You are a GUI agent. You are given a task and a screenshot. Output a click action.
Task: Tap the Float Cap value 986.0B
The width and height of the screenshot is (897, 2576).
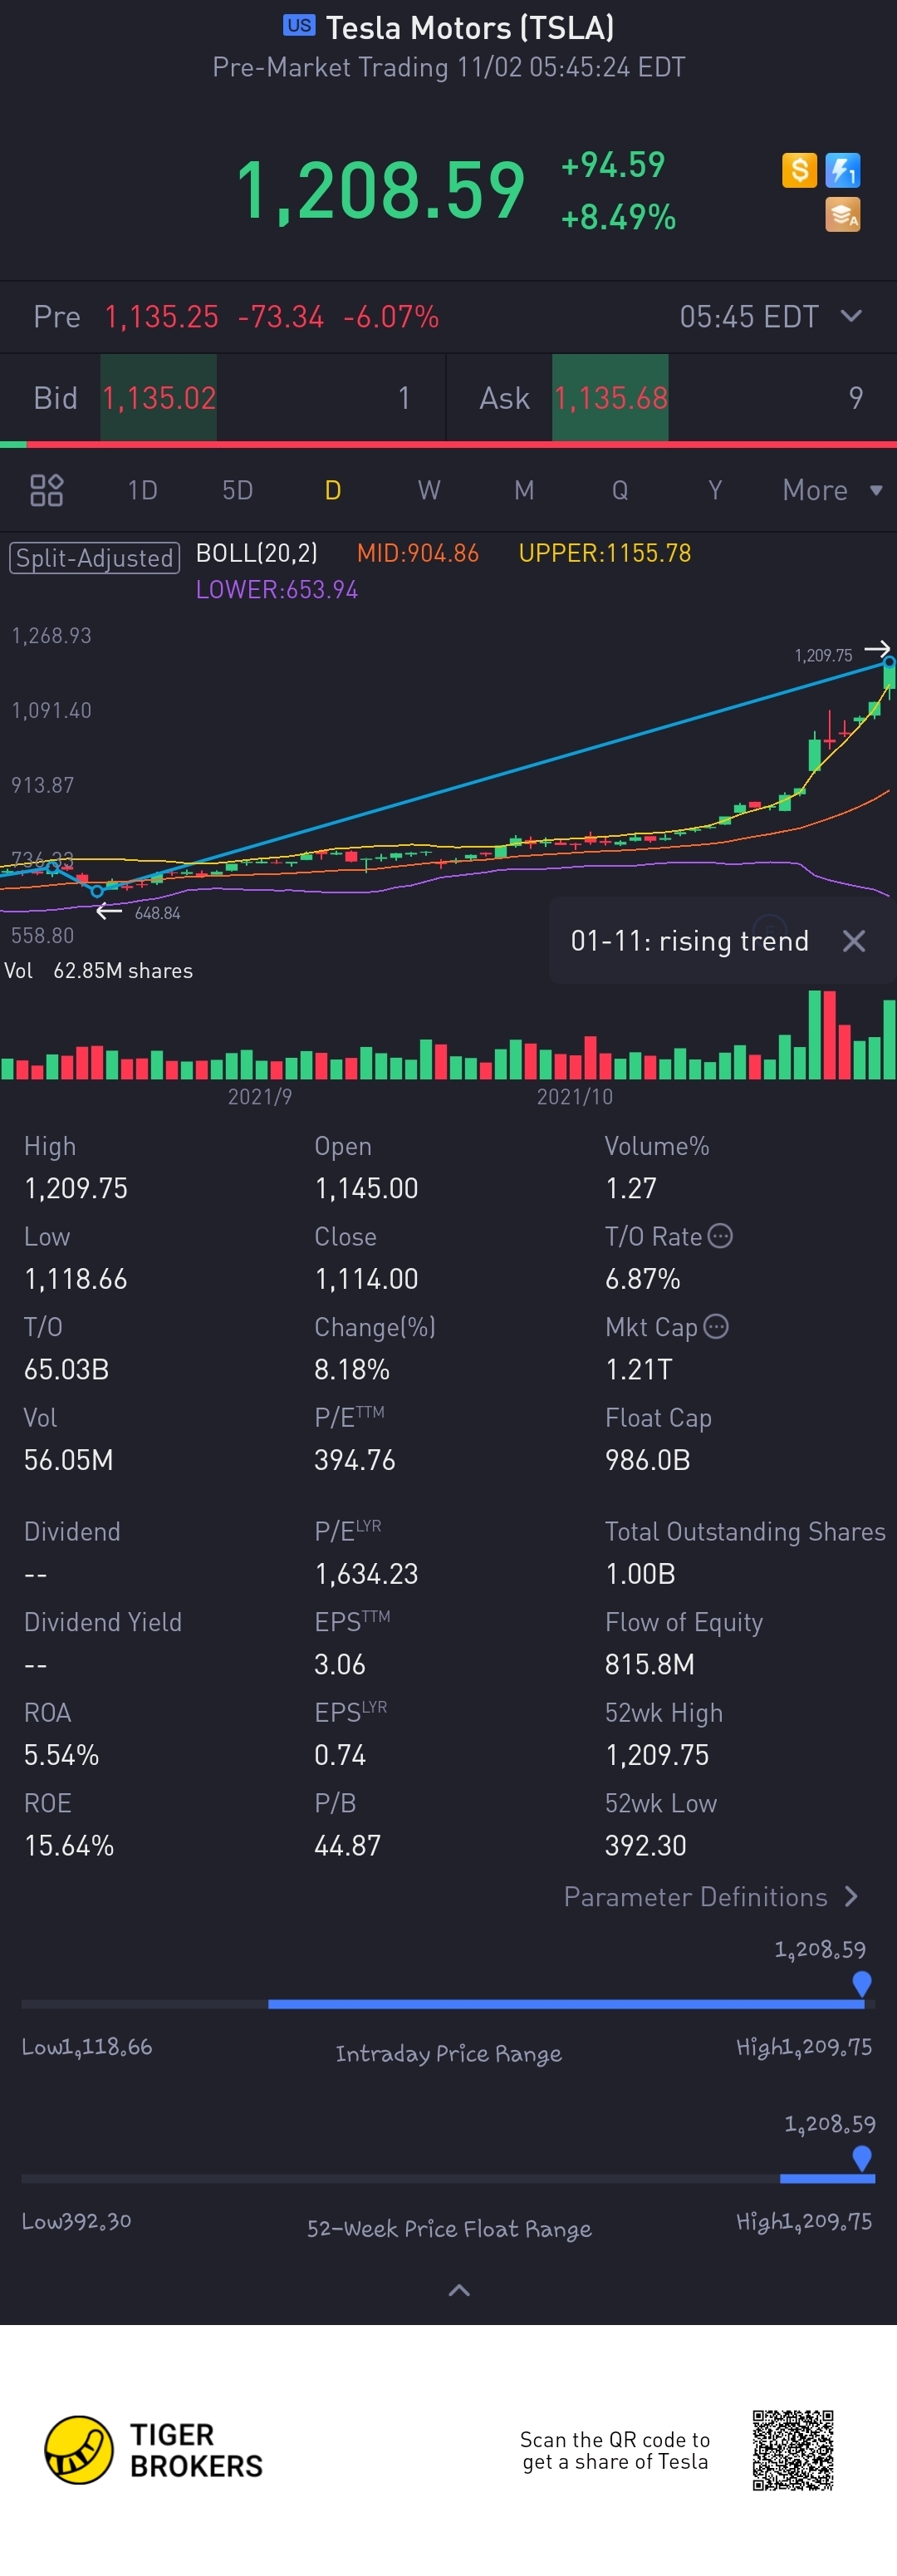pyautogui.click(x=648, y=1460)
